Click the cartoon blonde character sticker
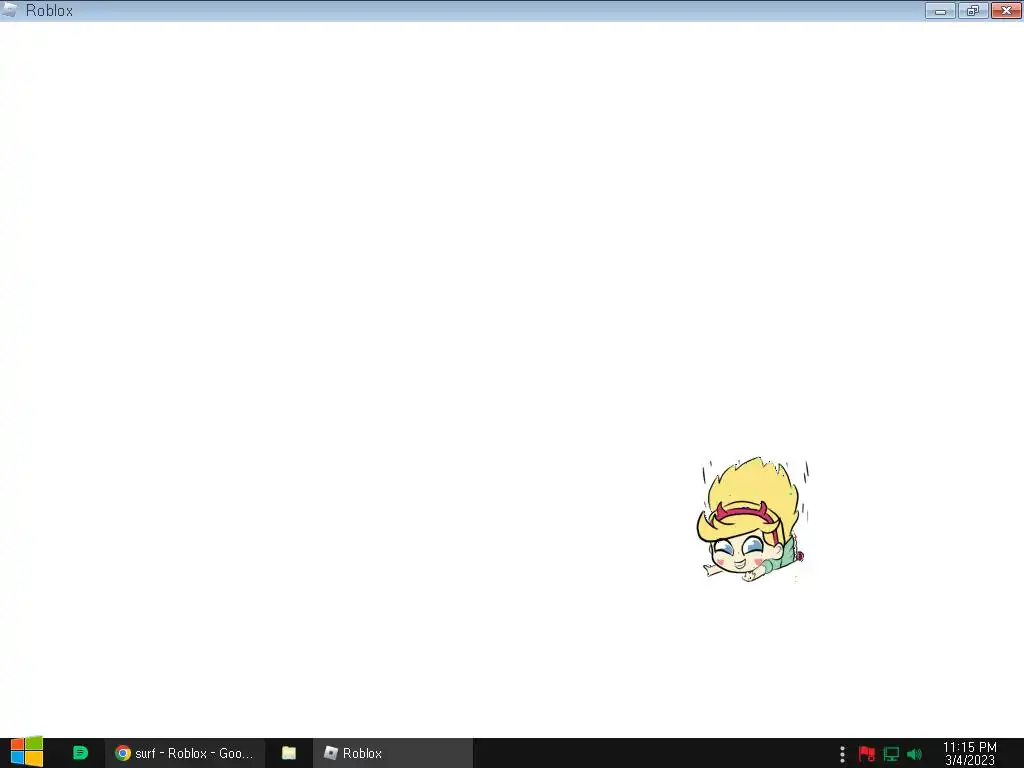1024x768 pixels. tap(753, 519)
